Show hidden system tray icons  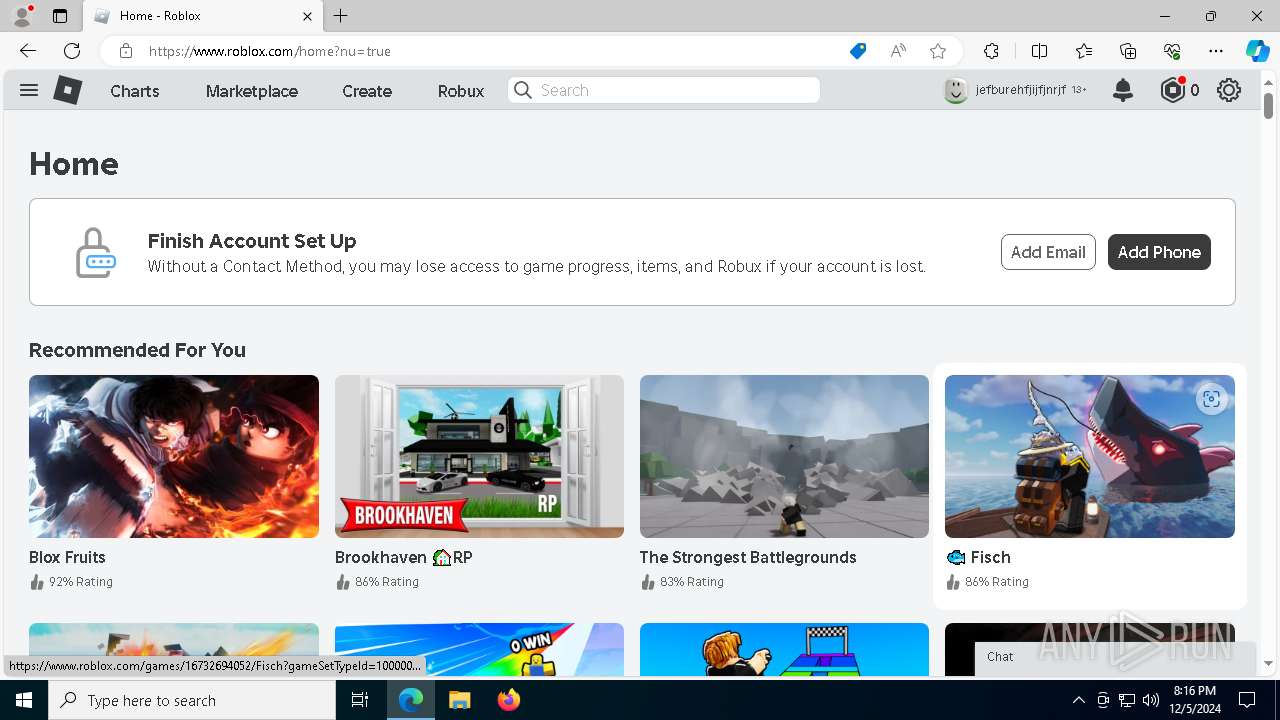(1078, 700)
